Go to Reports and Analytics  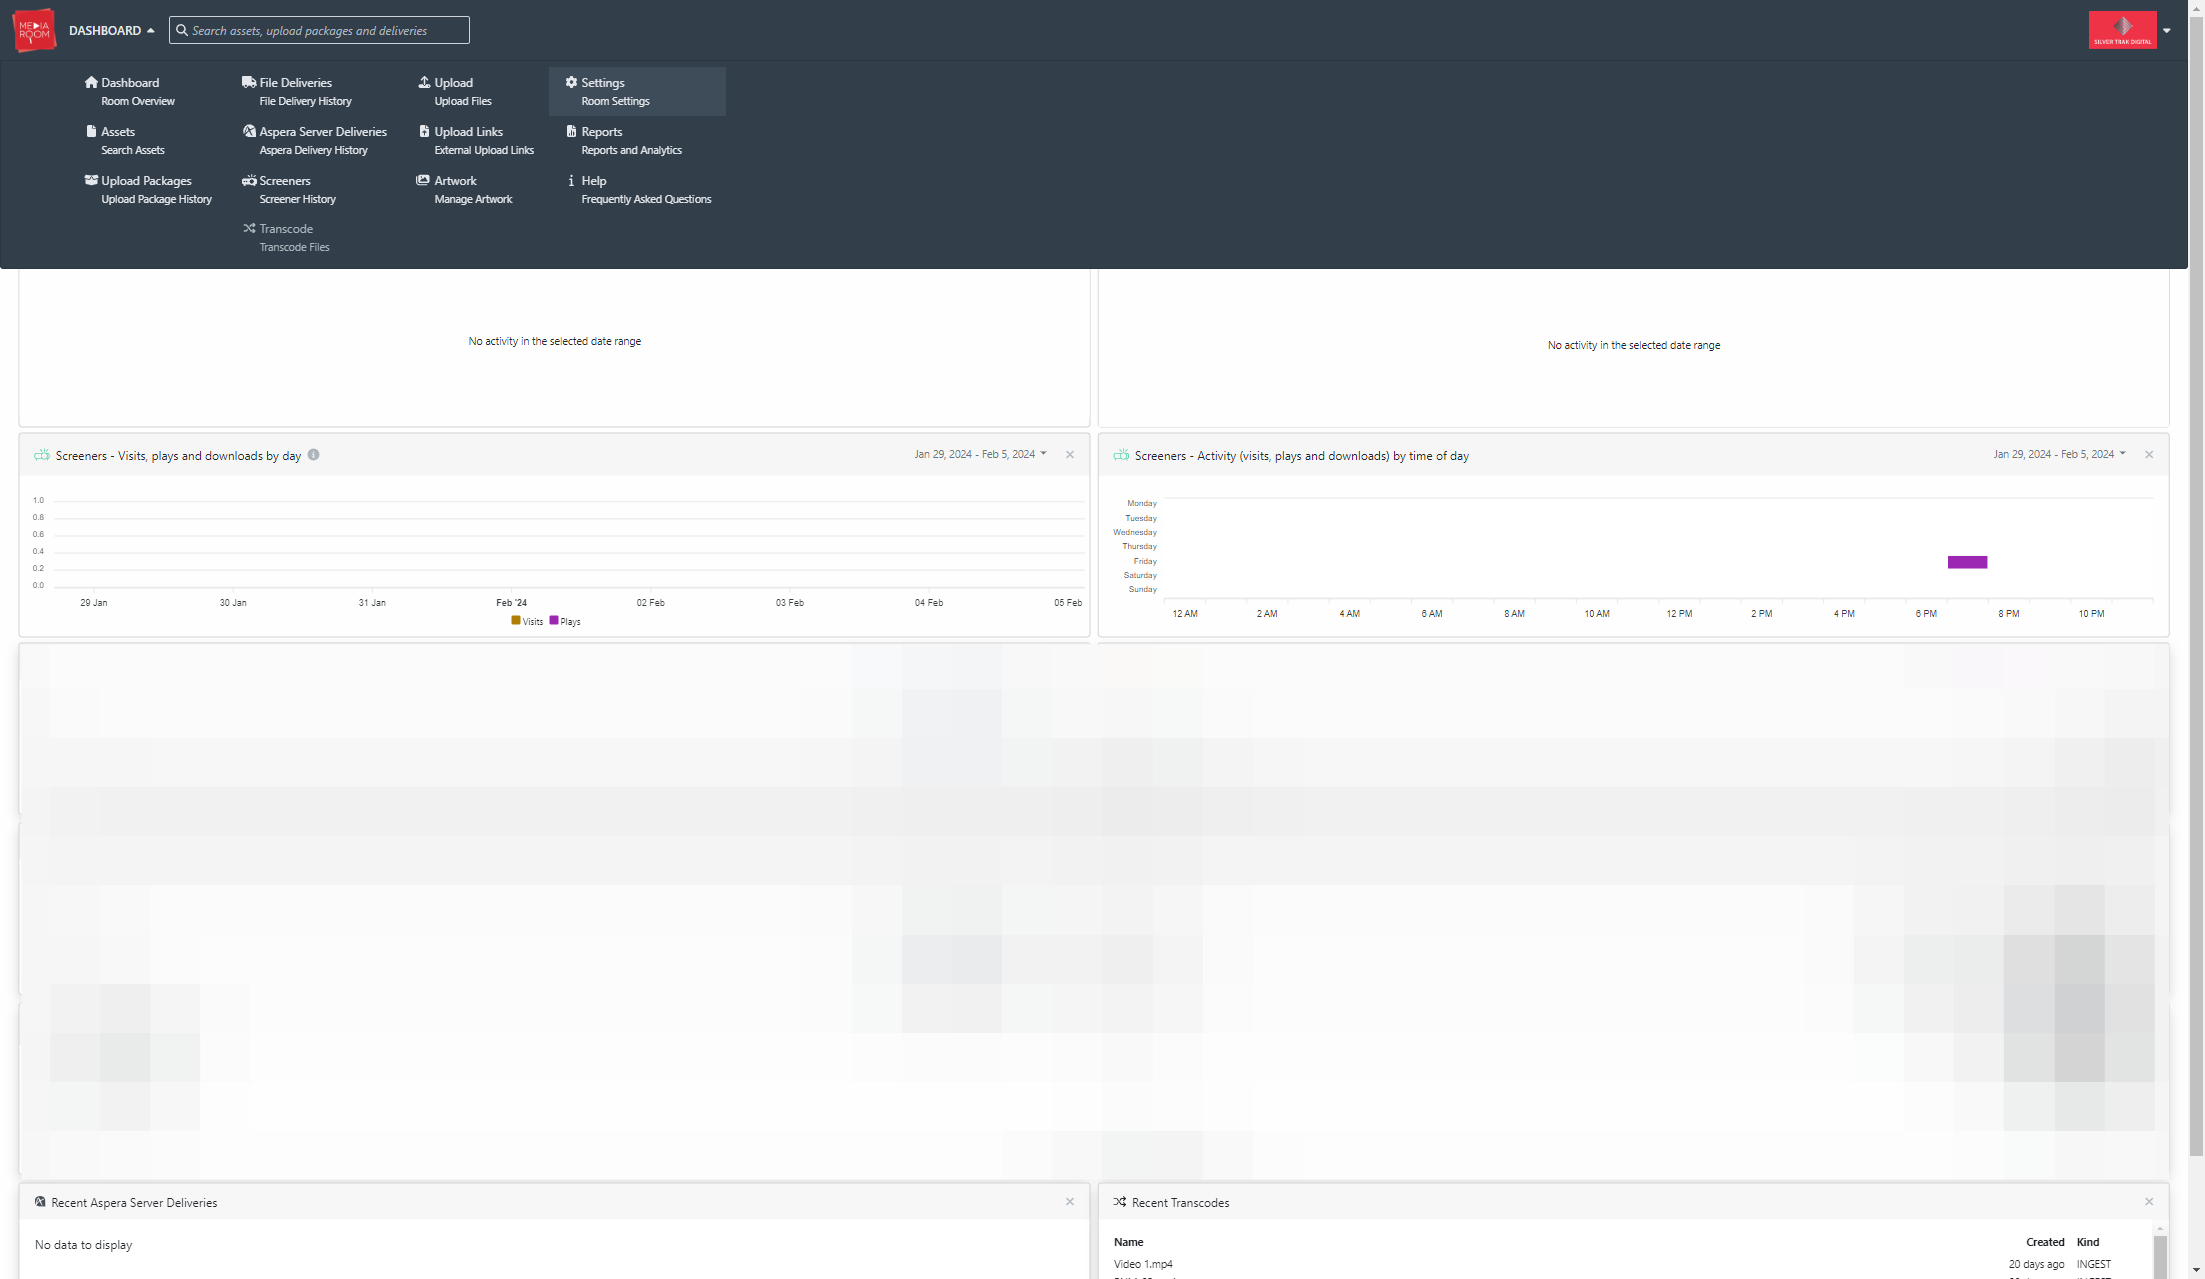[x=631, y=150]
